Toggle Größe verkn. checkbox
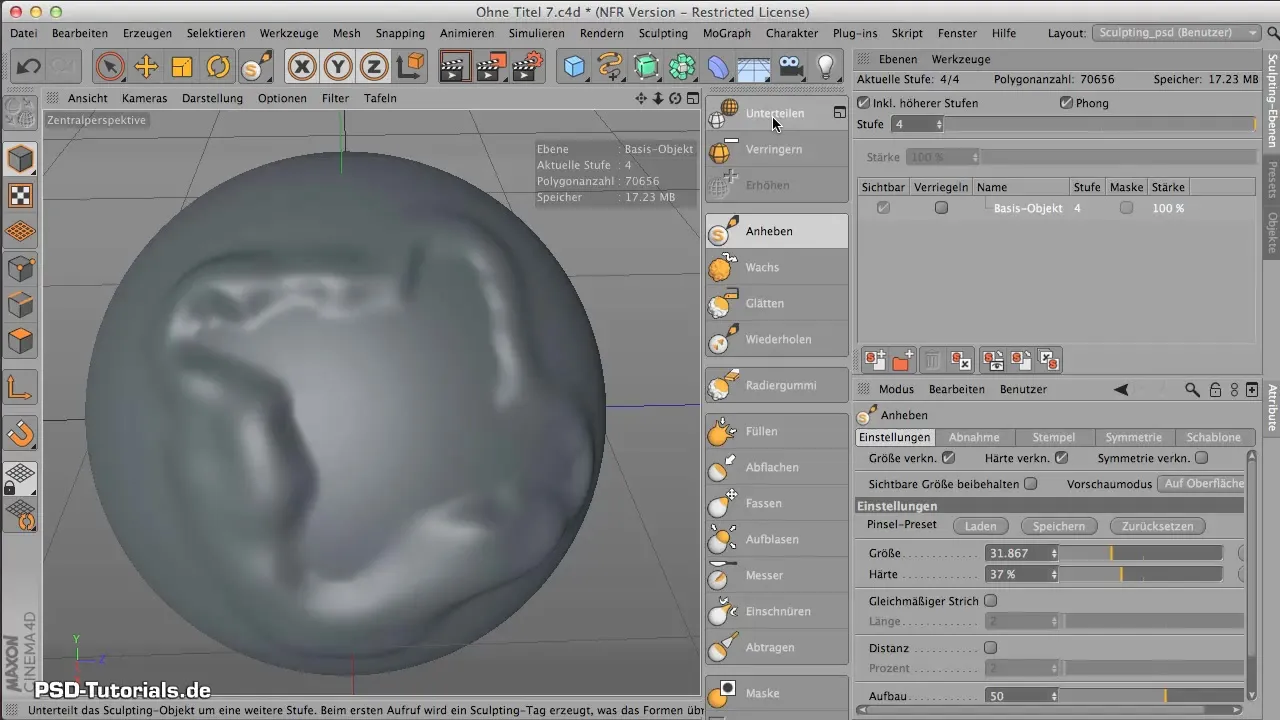The height and width of the screenshot is (720, 1280). point(949,458)
